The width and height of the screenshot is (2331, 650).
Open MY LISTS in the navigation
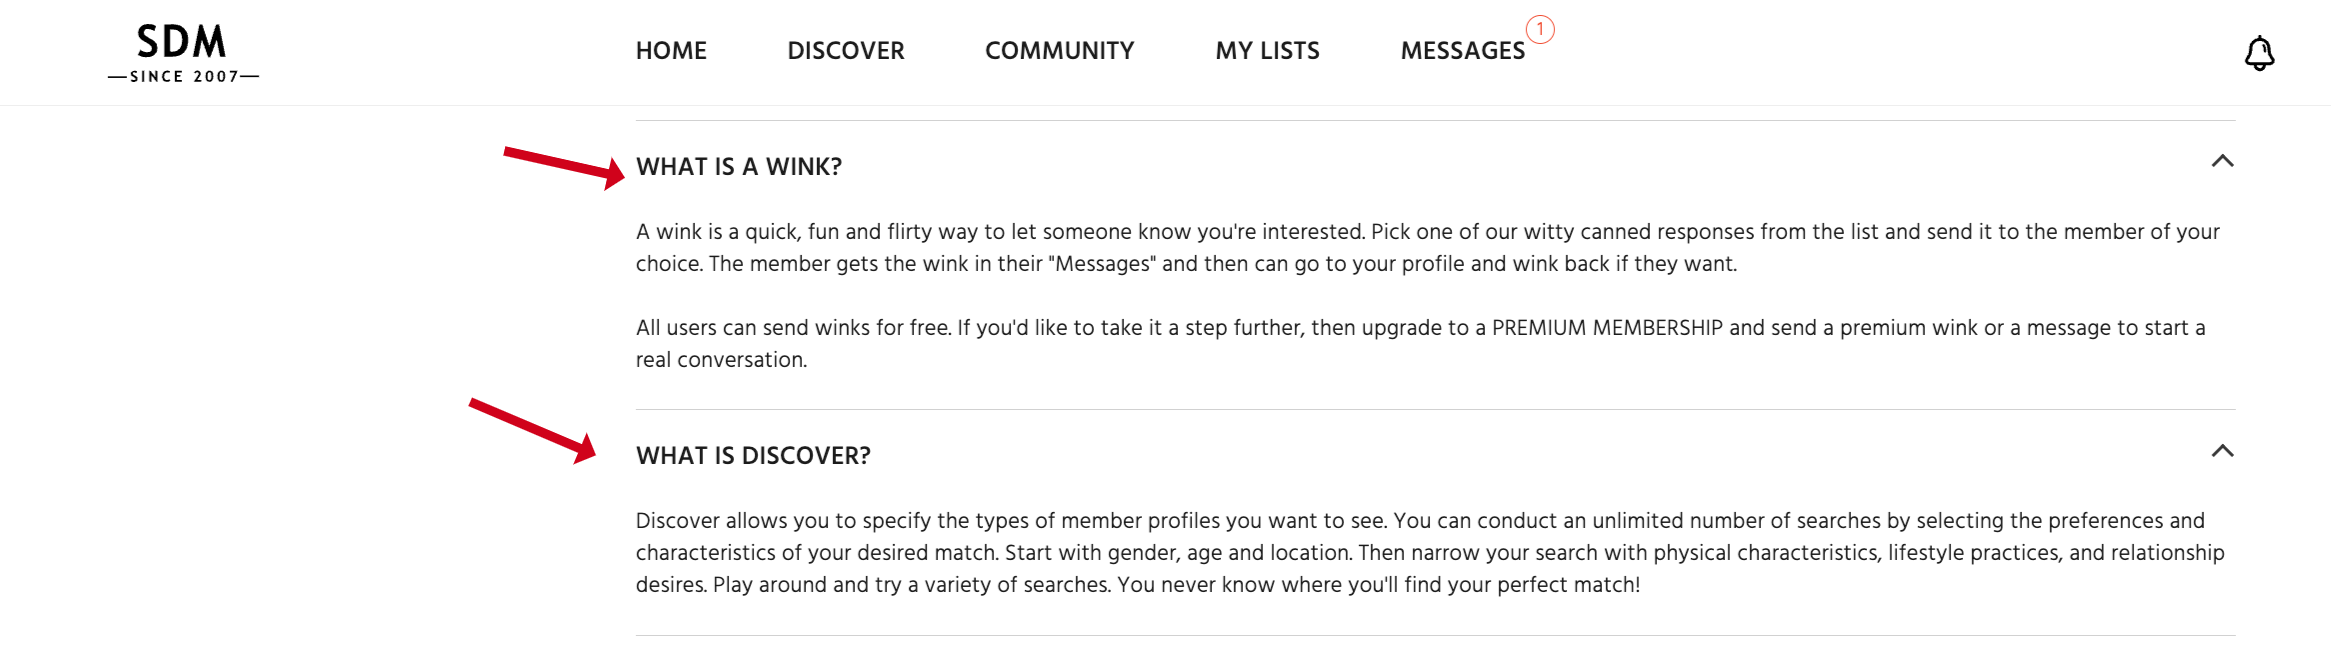point(1267,51)
